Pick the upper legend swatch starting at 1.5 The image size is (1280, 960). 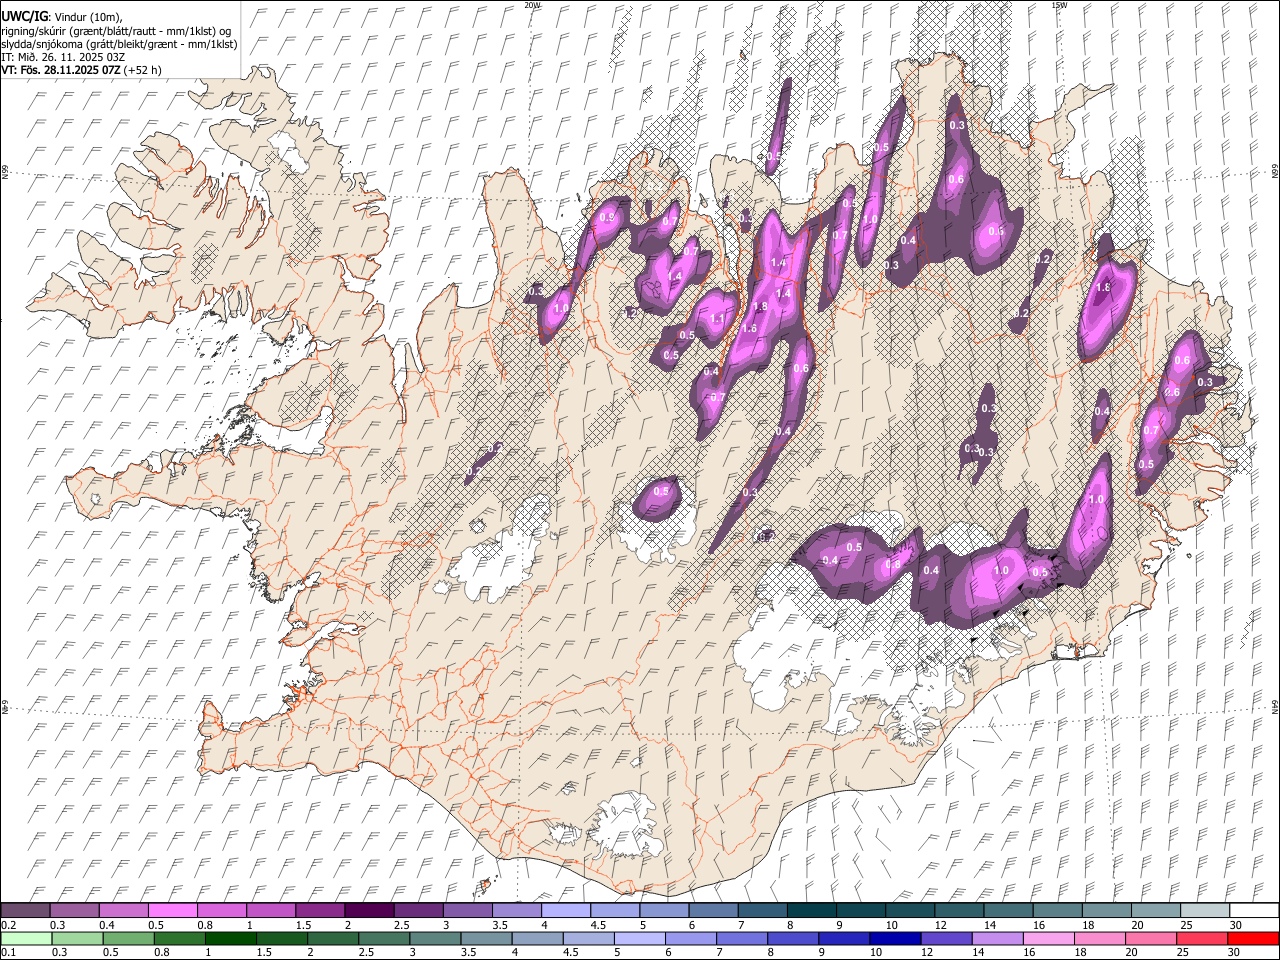click(319, 911)
